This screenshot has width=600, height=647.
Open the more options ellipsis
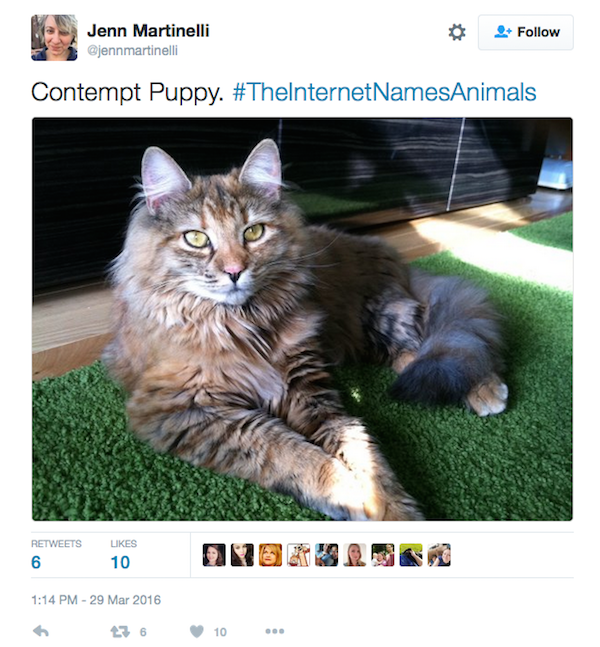coord(275,631)
